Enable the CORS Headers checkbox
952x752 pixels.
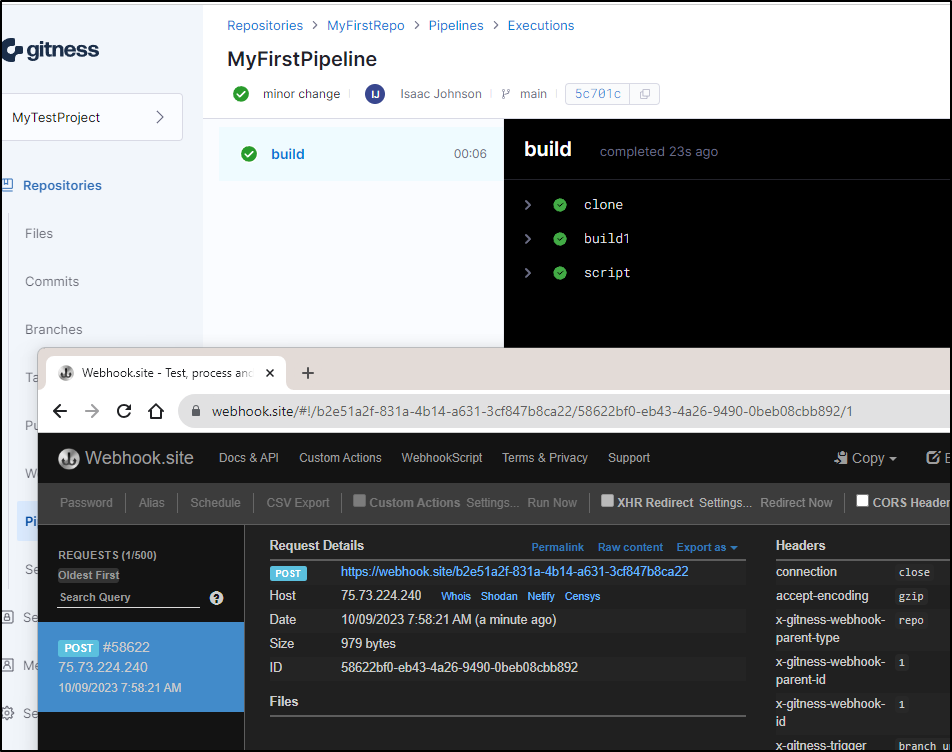862,501
